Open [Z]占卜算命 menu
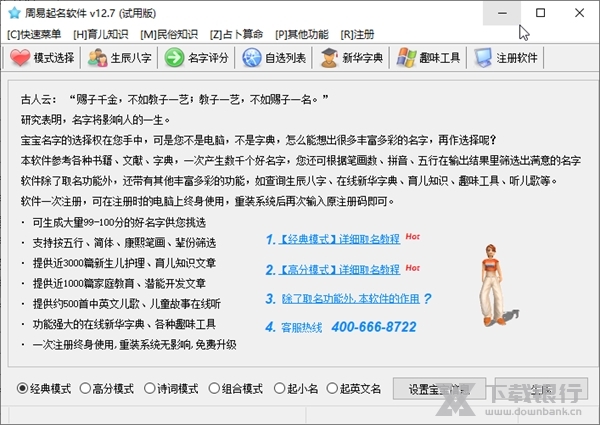Viewport: 600px width, 425px height. (x=236, y=34)
